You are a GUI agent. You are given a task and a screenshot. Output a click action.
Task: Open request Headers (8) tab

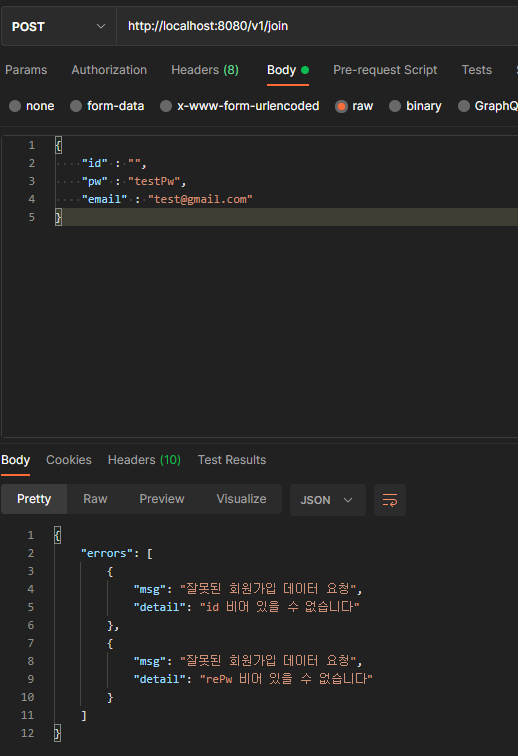205,70
